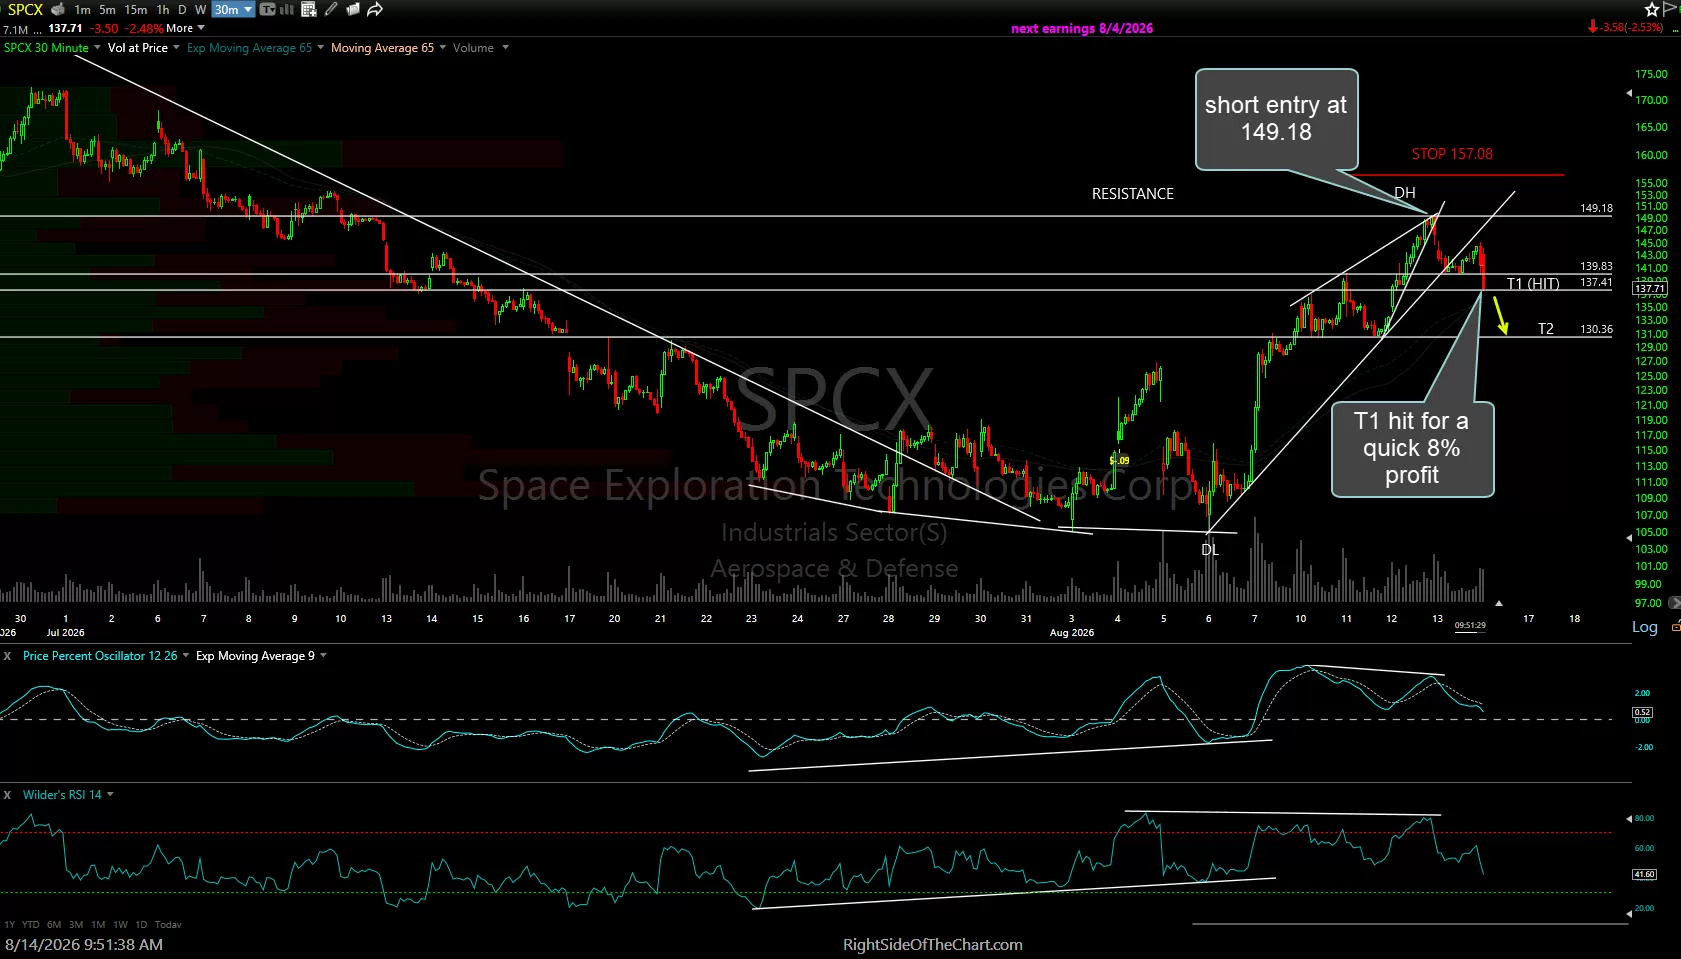This screenshot has width=1681, height=959.
Task: Add SPCX to favorites with star icon
Action: 1652,9
